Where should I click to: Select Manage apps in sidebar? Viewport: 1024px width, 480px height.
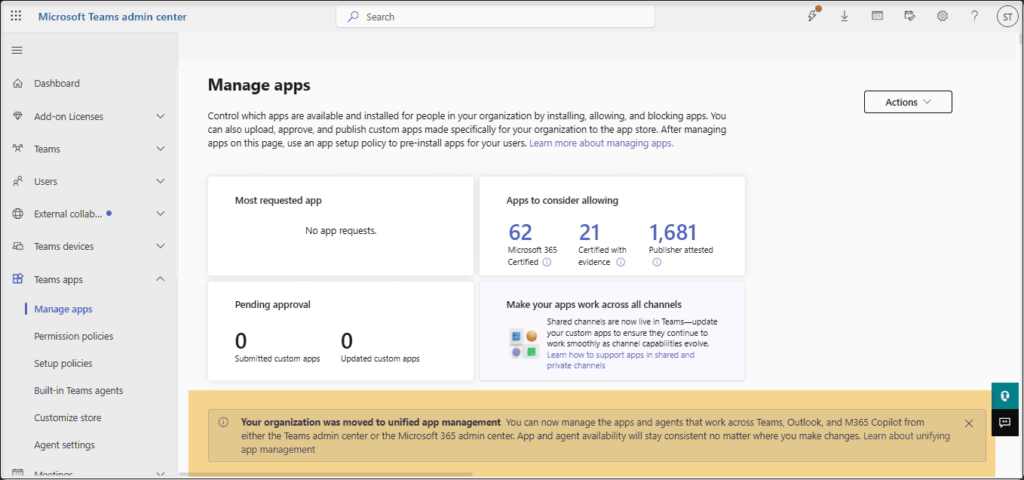coord(63,309)
